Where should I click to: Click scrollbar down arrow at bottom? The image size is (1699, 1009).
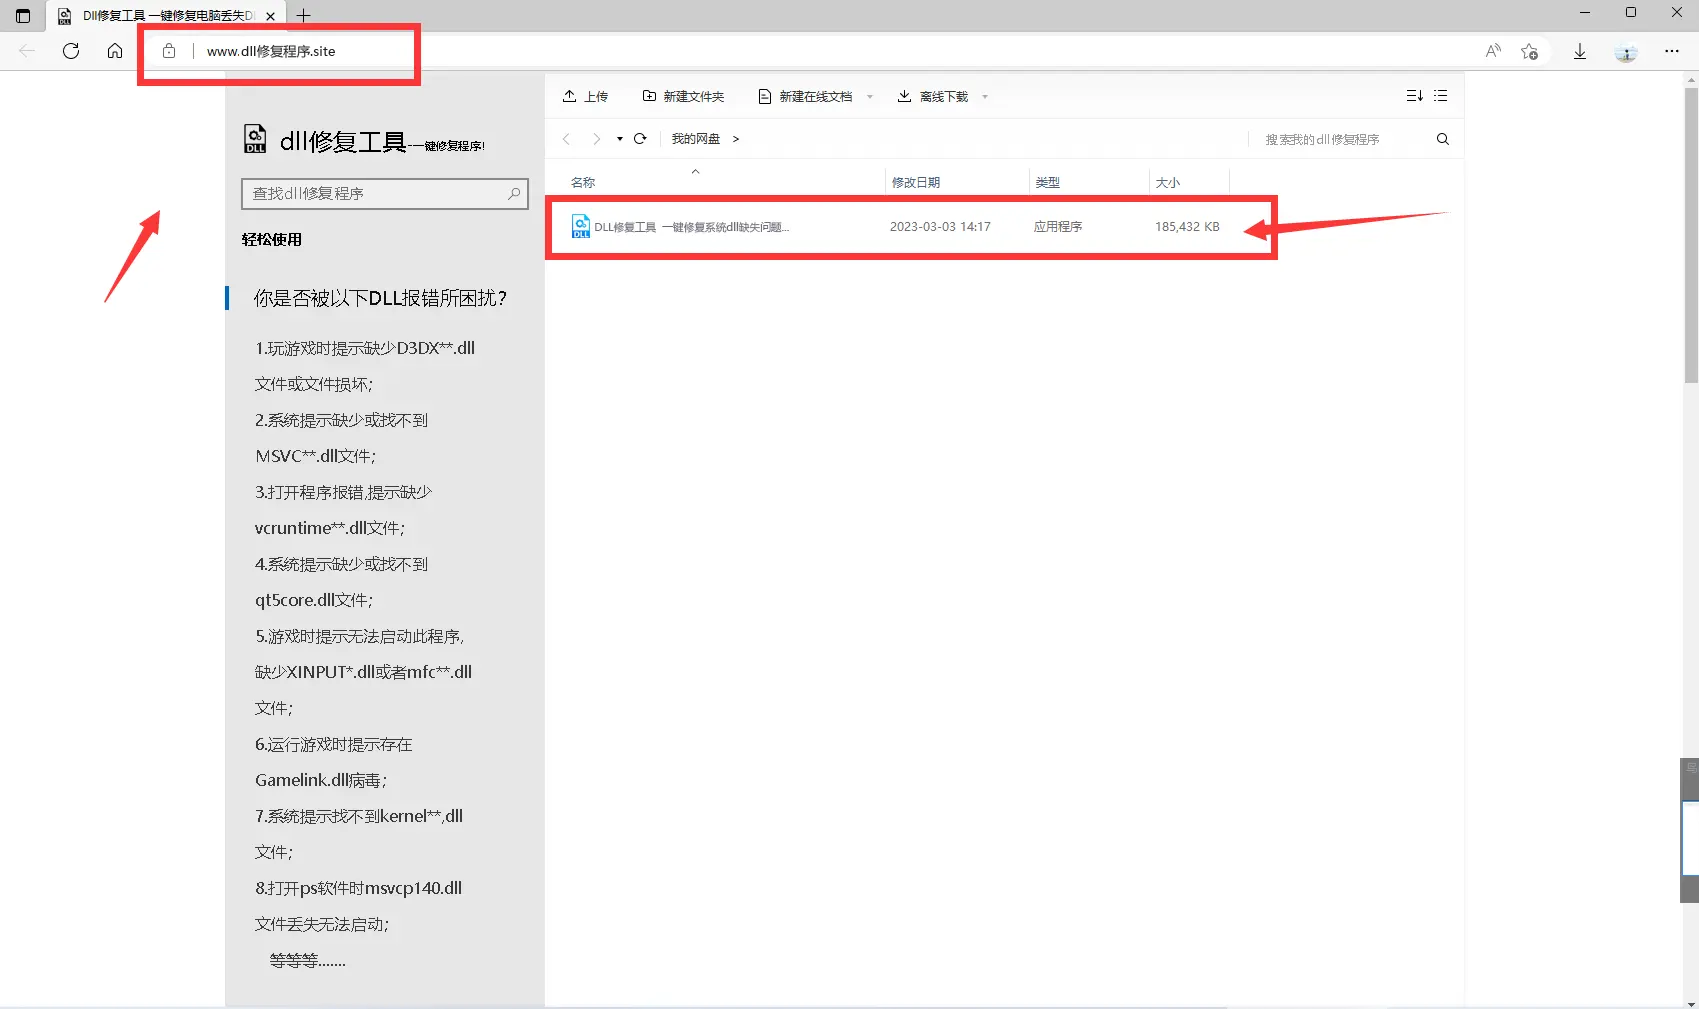pos(1691,1002)
